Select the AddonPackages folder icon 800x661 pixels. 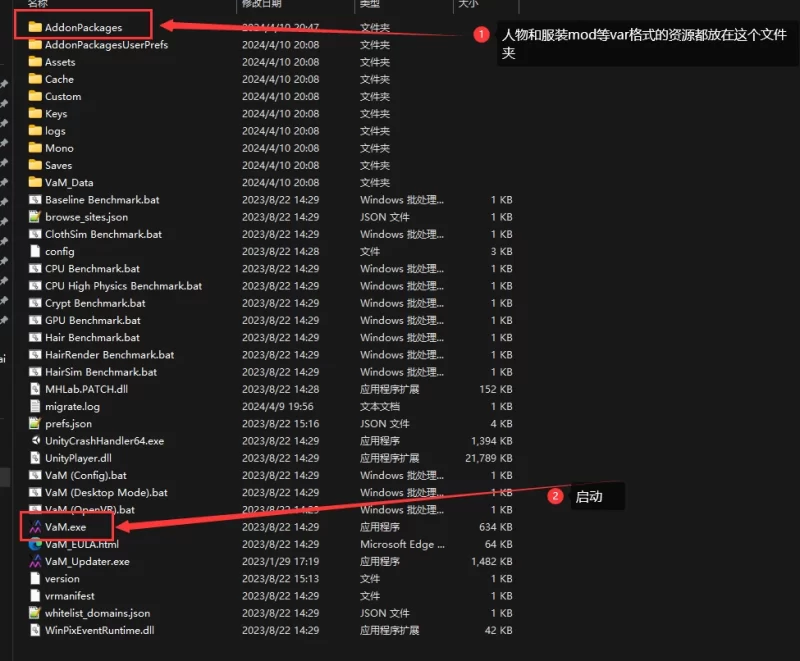[x=35, y=27]
